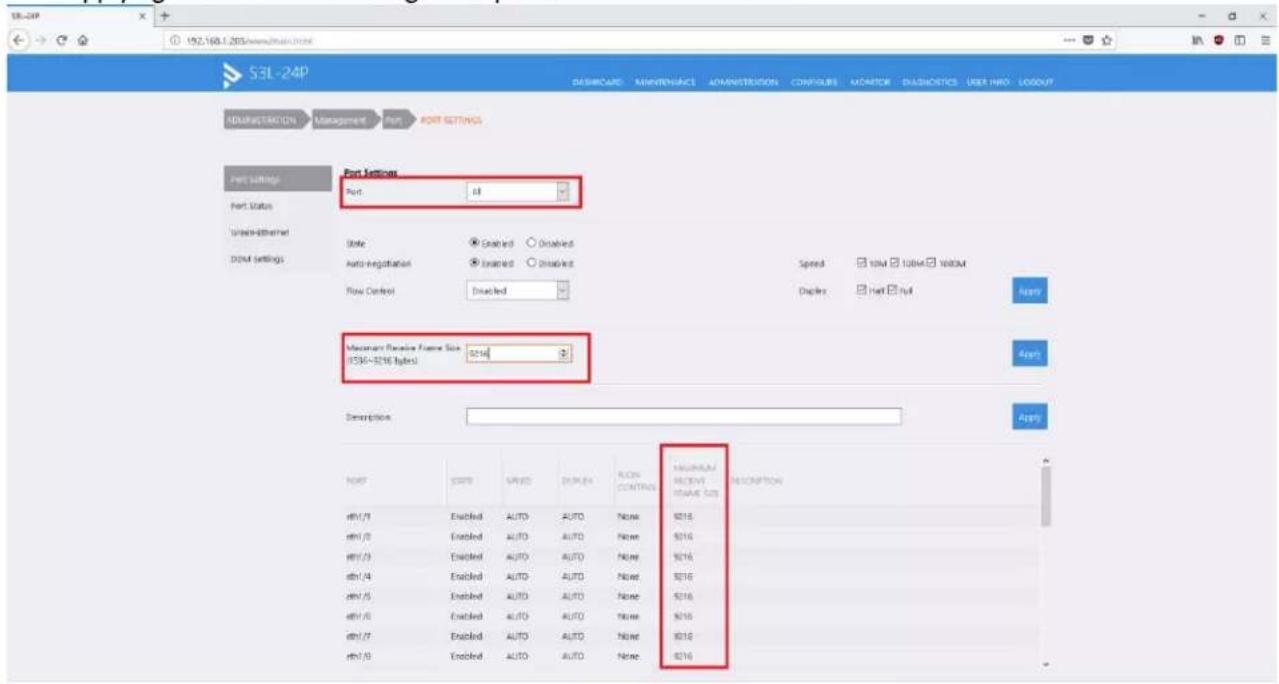
Task: Toggle the 10M speed checkbox
Action: click(x=863, y=263)
